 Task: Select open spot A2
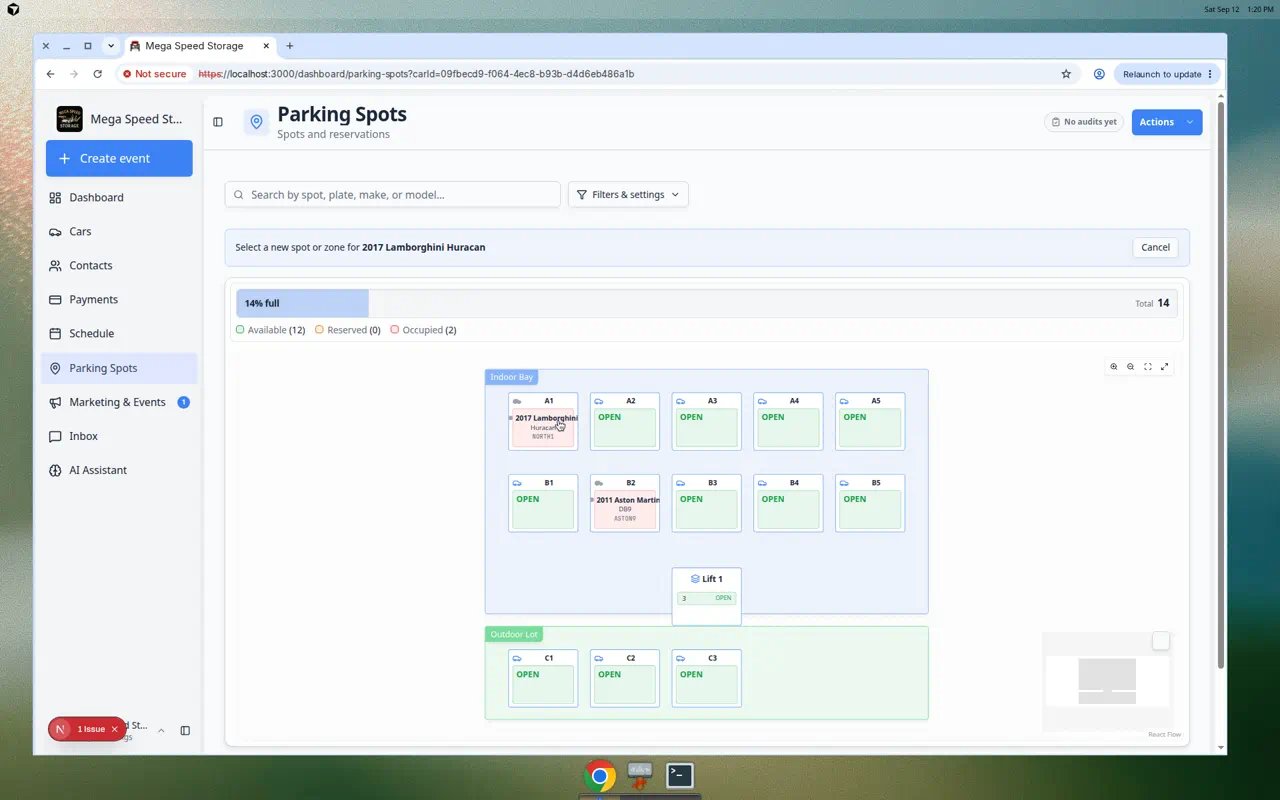point(625,421)
